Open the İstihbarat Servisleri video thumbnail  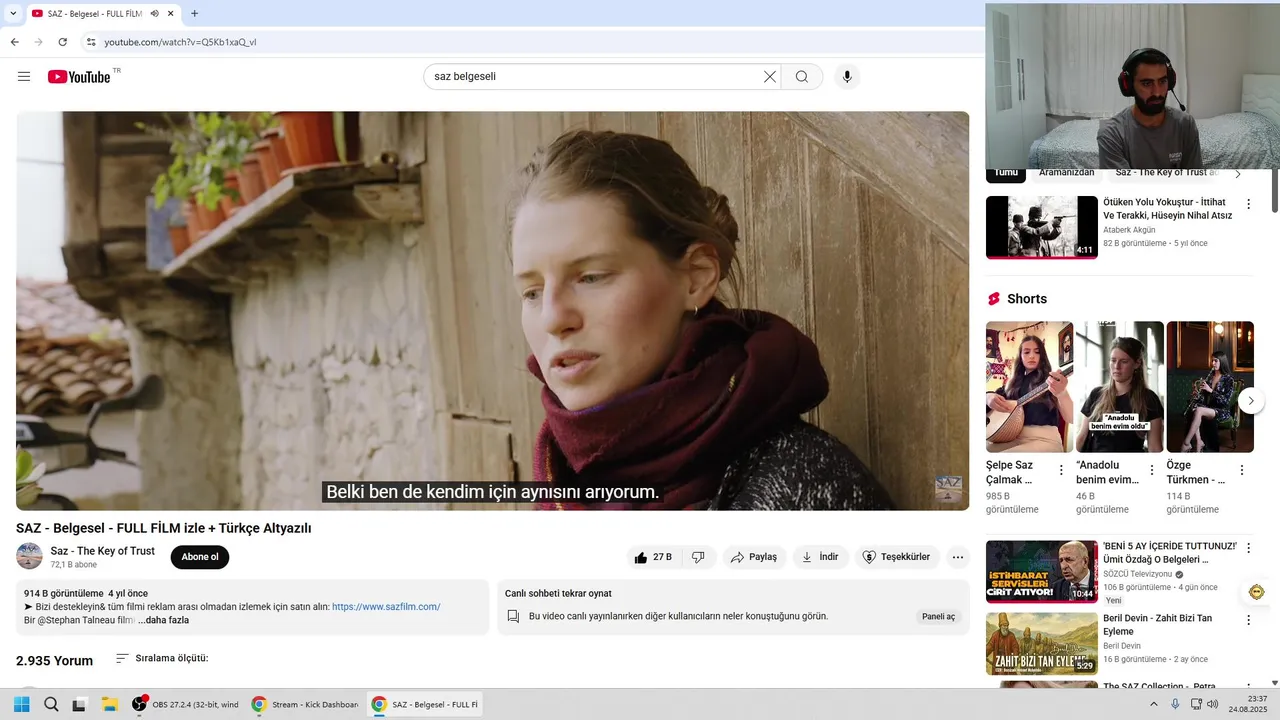tap(1042, 571)
